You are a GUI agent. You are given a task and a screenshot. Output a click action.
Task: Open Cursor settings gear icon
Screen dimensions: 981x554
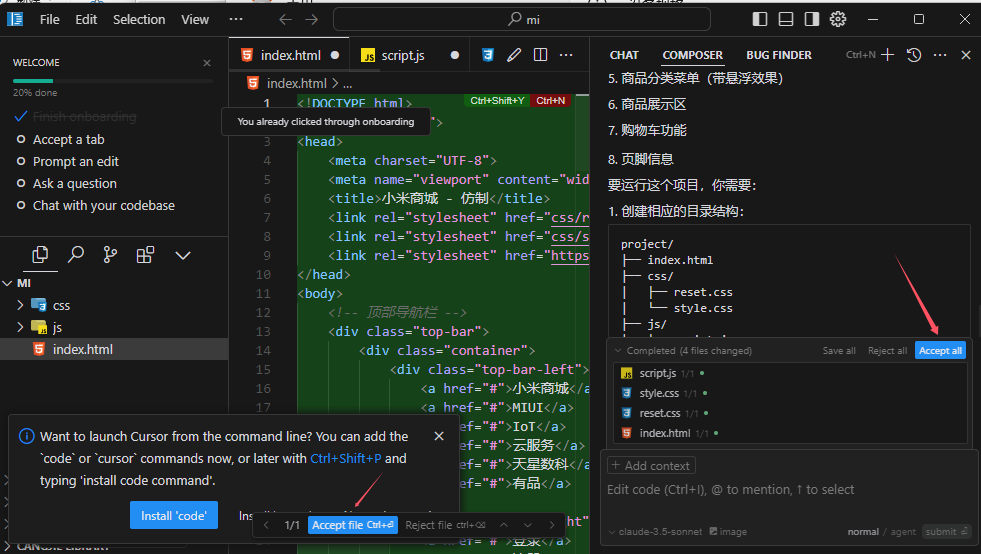point(838,19)
